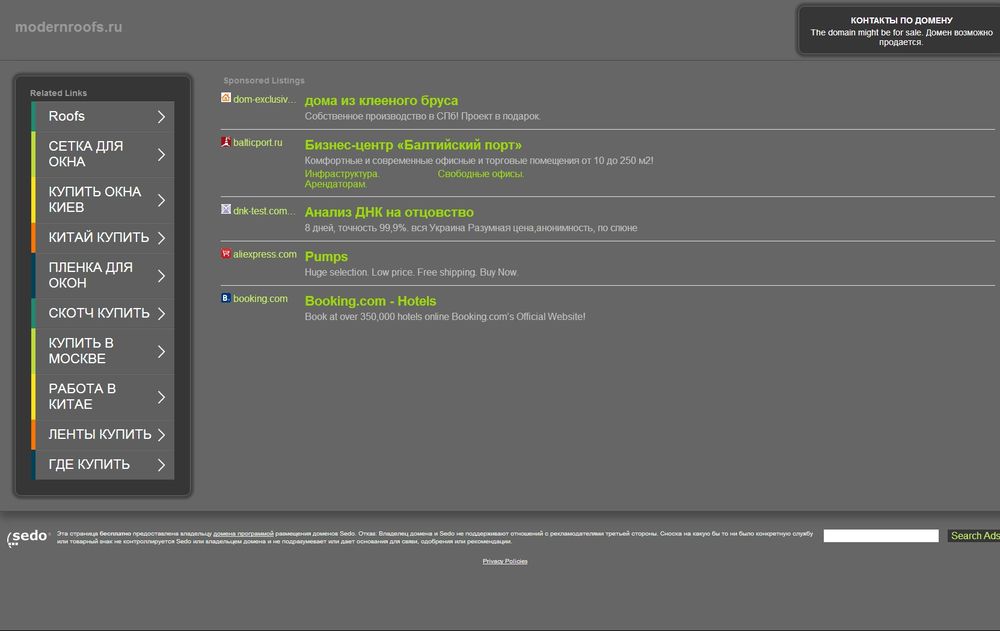Click the Sedo logo in footer
This screenshot has width=1000, height=631.
pos(29,537)
